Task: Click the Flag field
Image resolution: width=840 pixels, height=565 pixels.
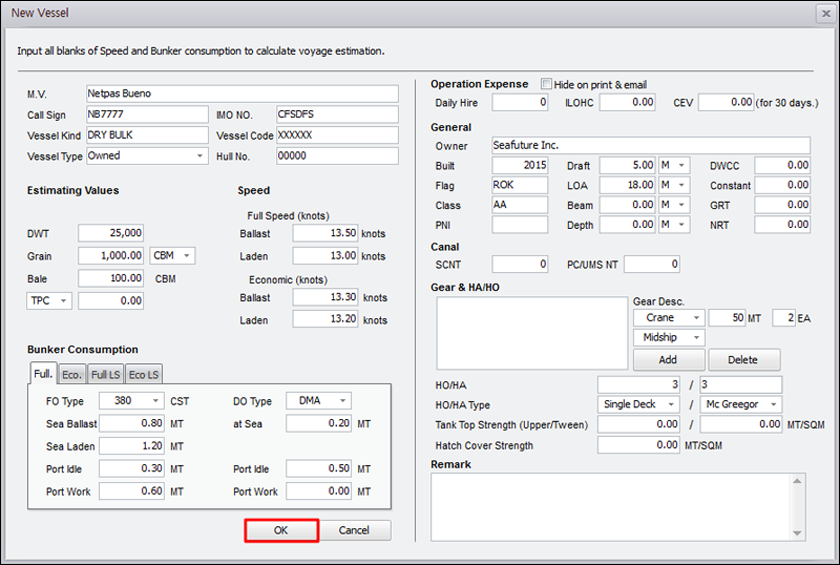Action: pyautogui.click(x=520, y=185)
